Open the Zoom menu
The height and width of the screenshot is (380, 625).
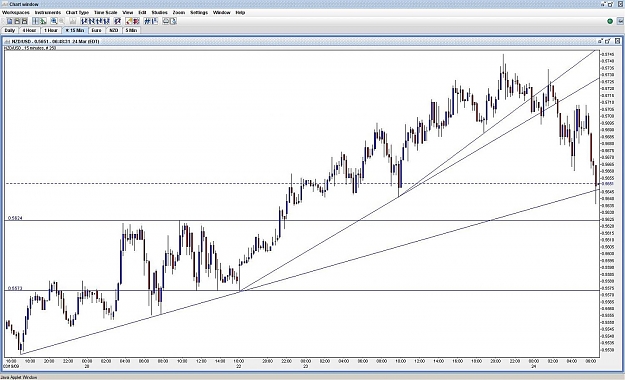coord(179,12)
